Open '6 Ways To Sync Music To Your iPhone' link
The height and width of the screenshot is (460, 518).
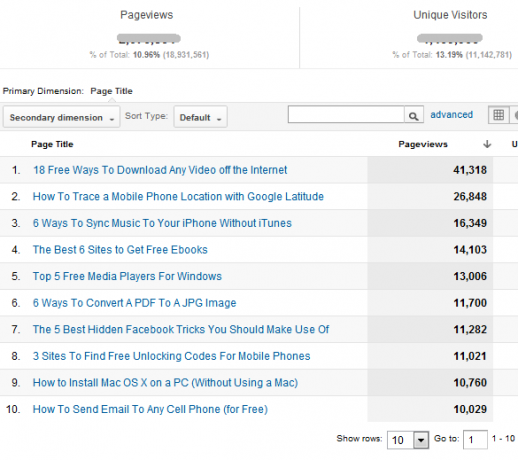point(162,223)
